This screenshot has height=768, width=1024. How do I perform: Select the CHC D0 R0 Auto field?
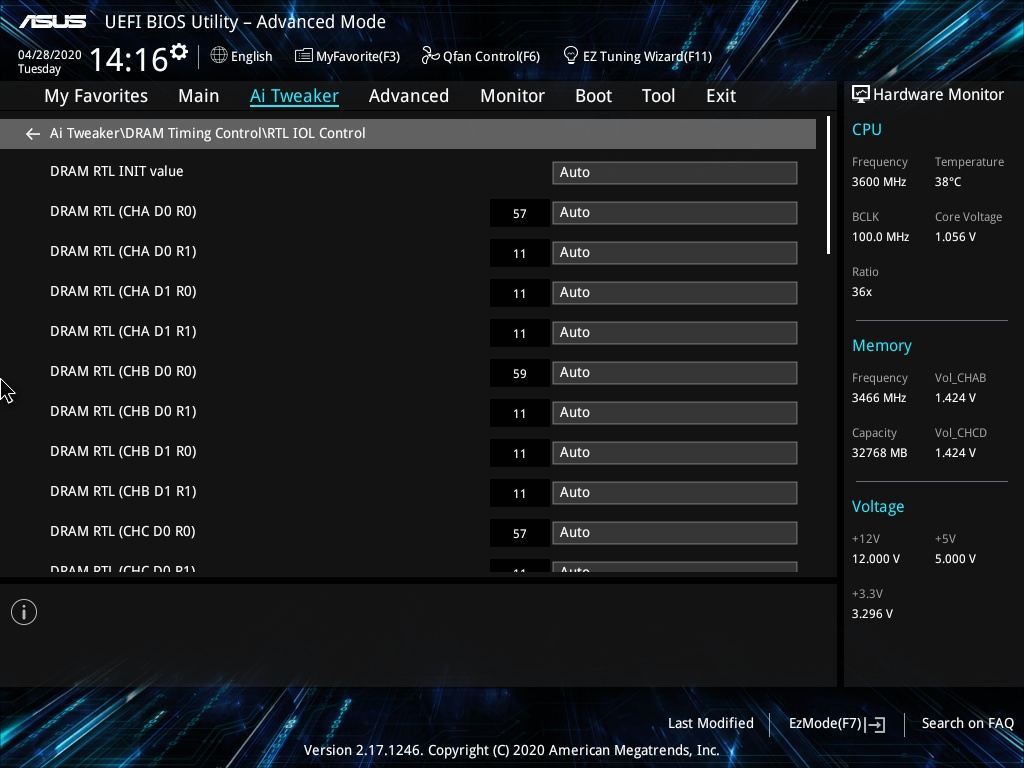tap(675, 532)
